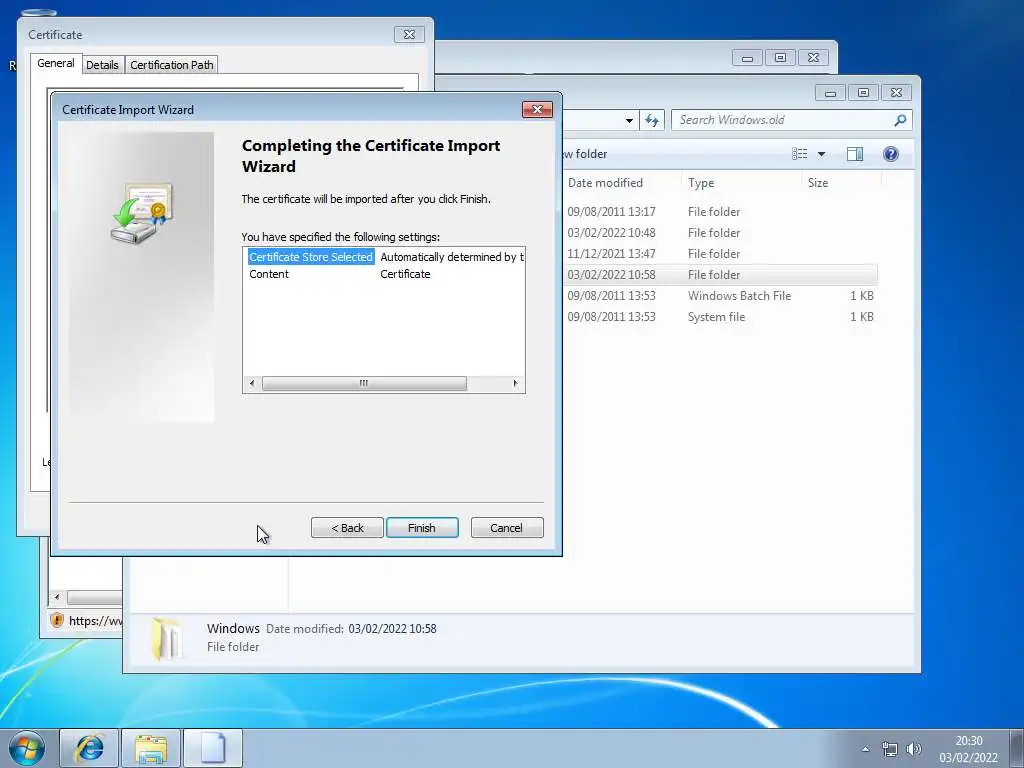
Task: Close the Windows.old Explorer window
Action: click(x=897, y=93)
